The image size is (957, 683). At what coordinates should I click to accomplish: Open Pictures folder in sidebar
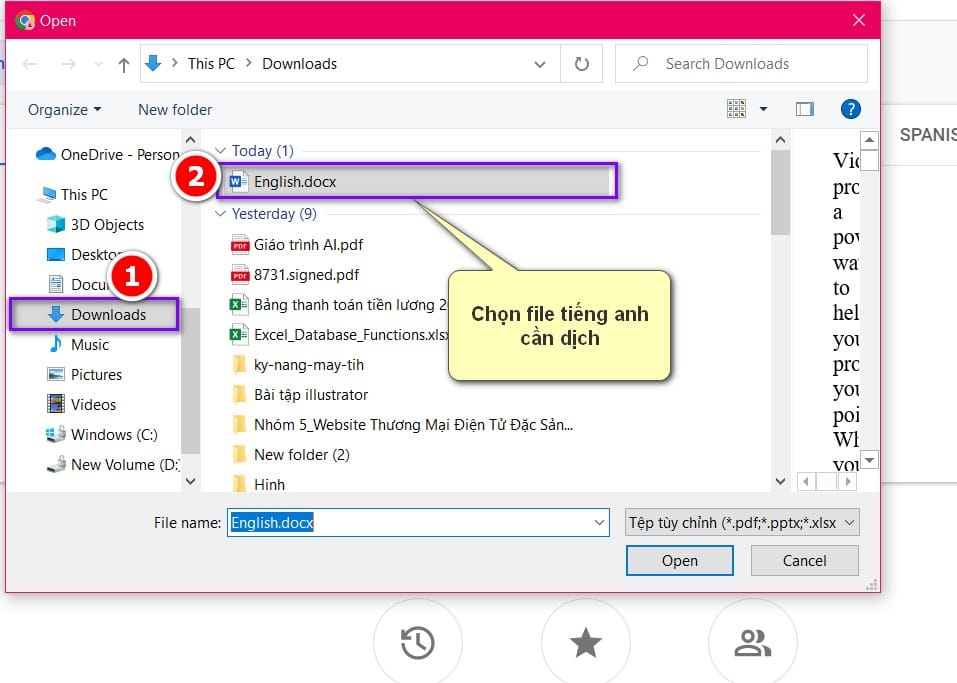click(85, 374)
